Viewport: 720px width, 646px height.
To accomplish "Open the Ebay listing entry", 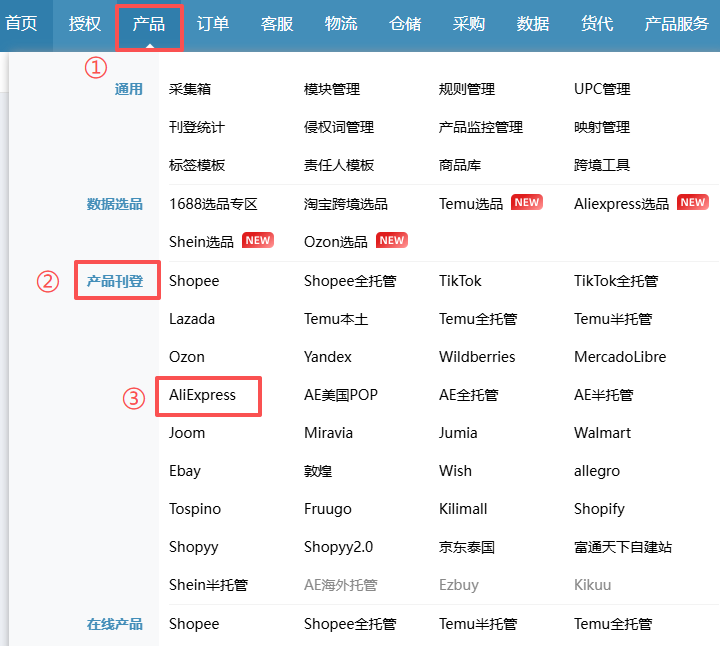I will pyautogui.click(x=185, y=471).
